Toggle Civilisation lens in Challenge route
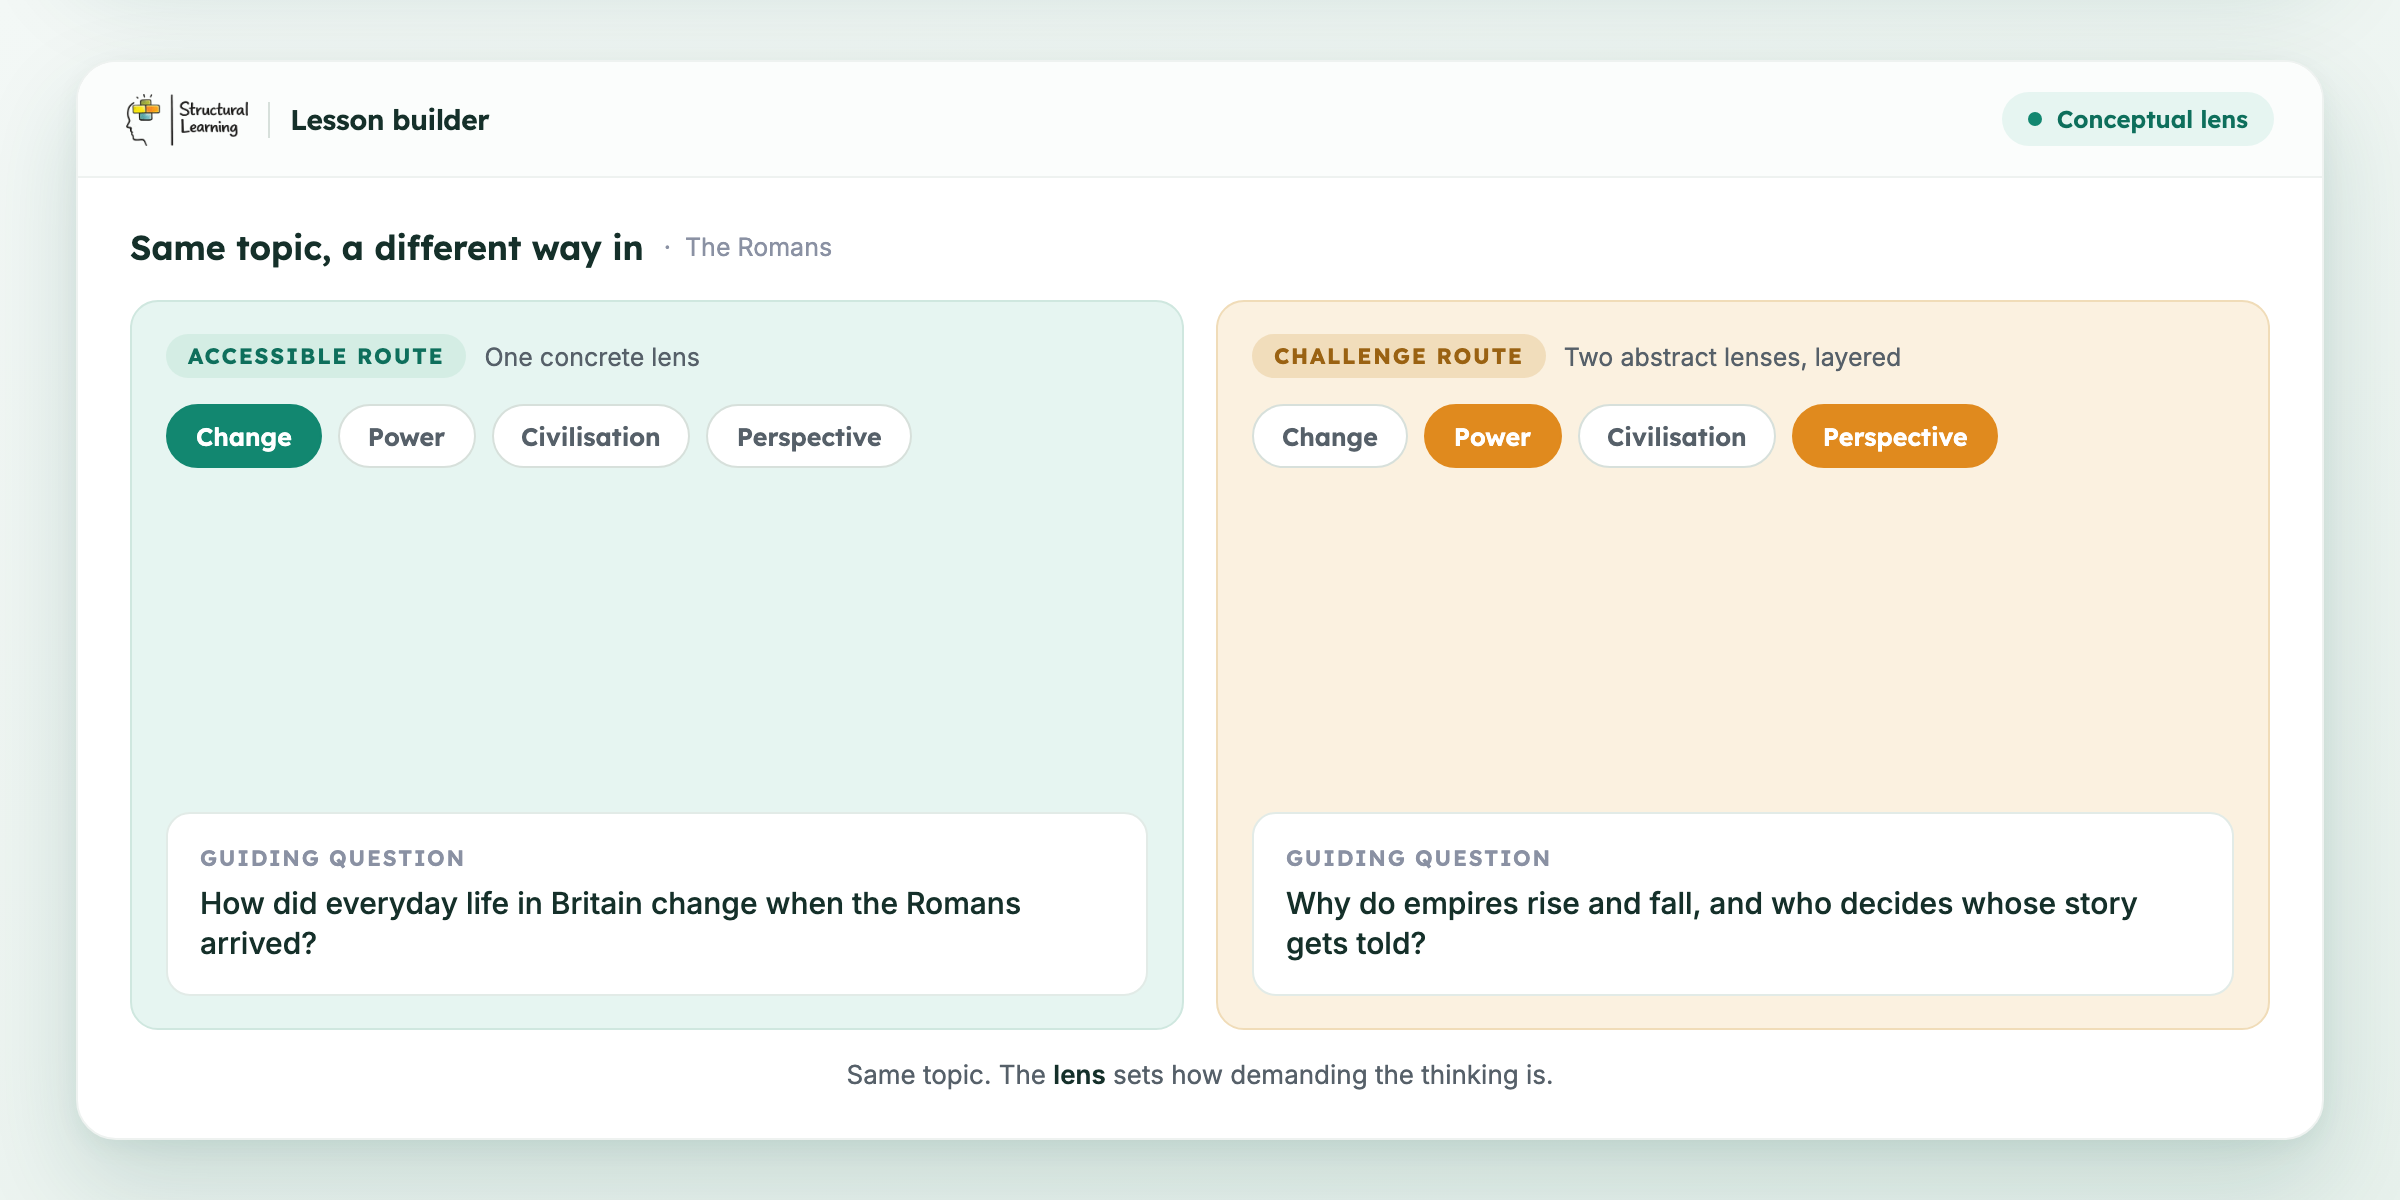 (x=1677, y=437)
